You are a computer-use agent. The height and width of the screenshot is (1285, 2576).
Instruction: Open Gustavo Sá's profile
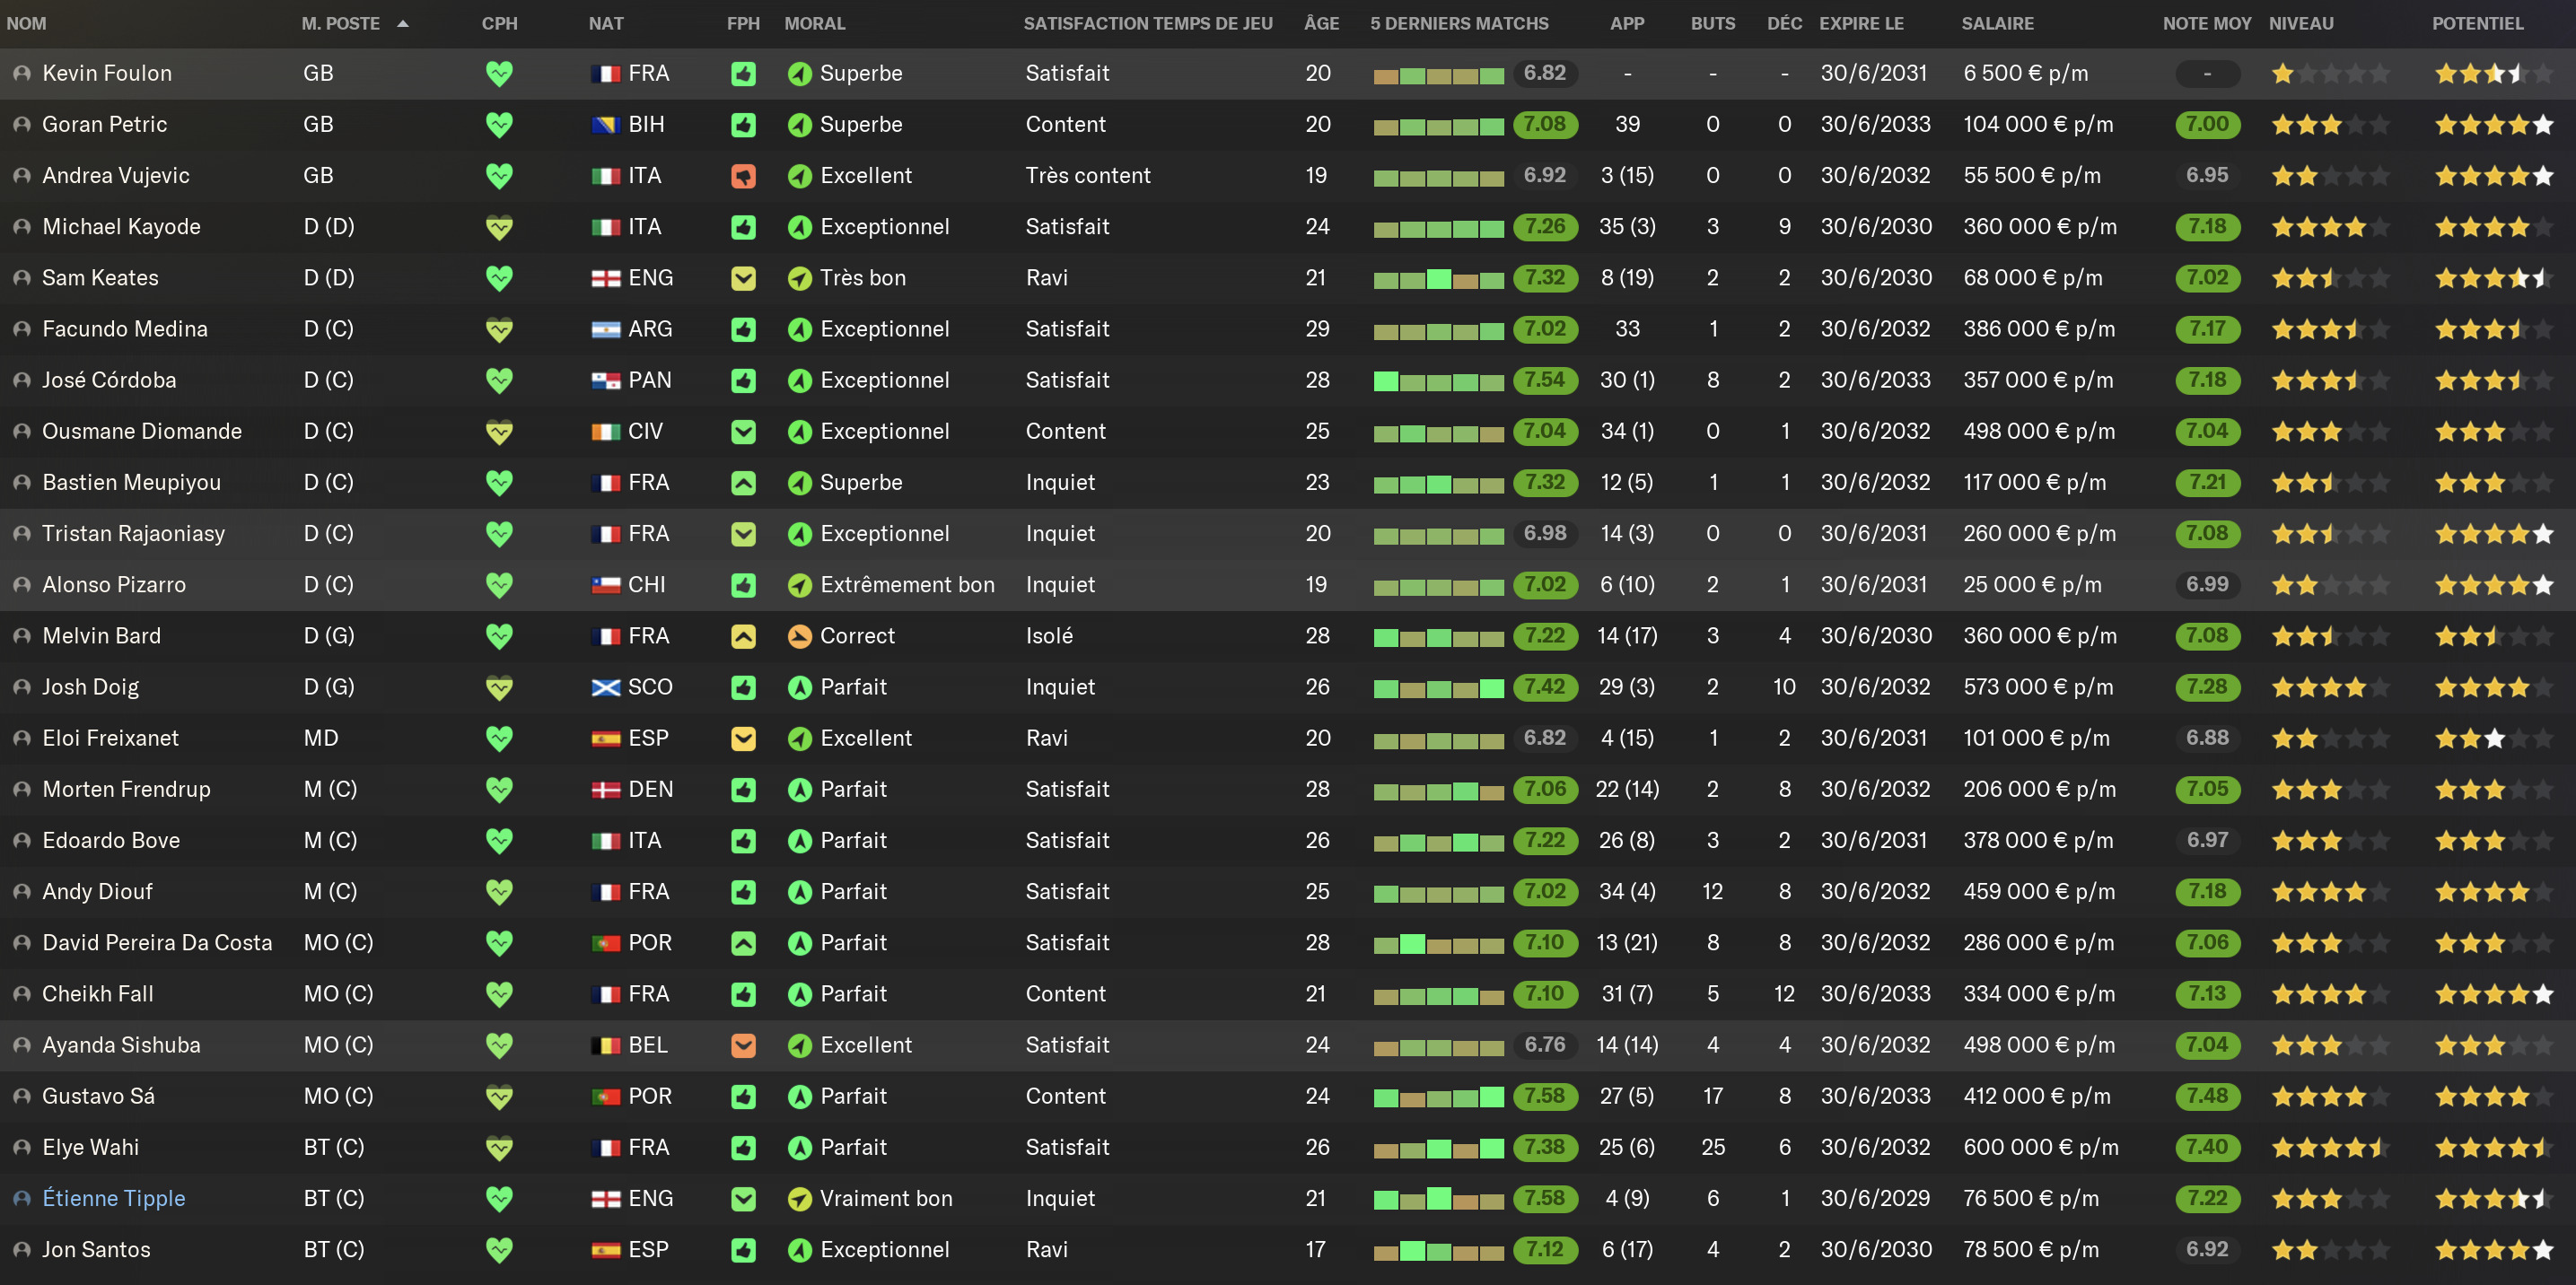pyautogui.click(x=98, y=1096)
